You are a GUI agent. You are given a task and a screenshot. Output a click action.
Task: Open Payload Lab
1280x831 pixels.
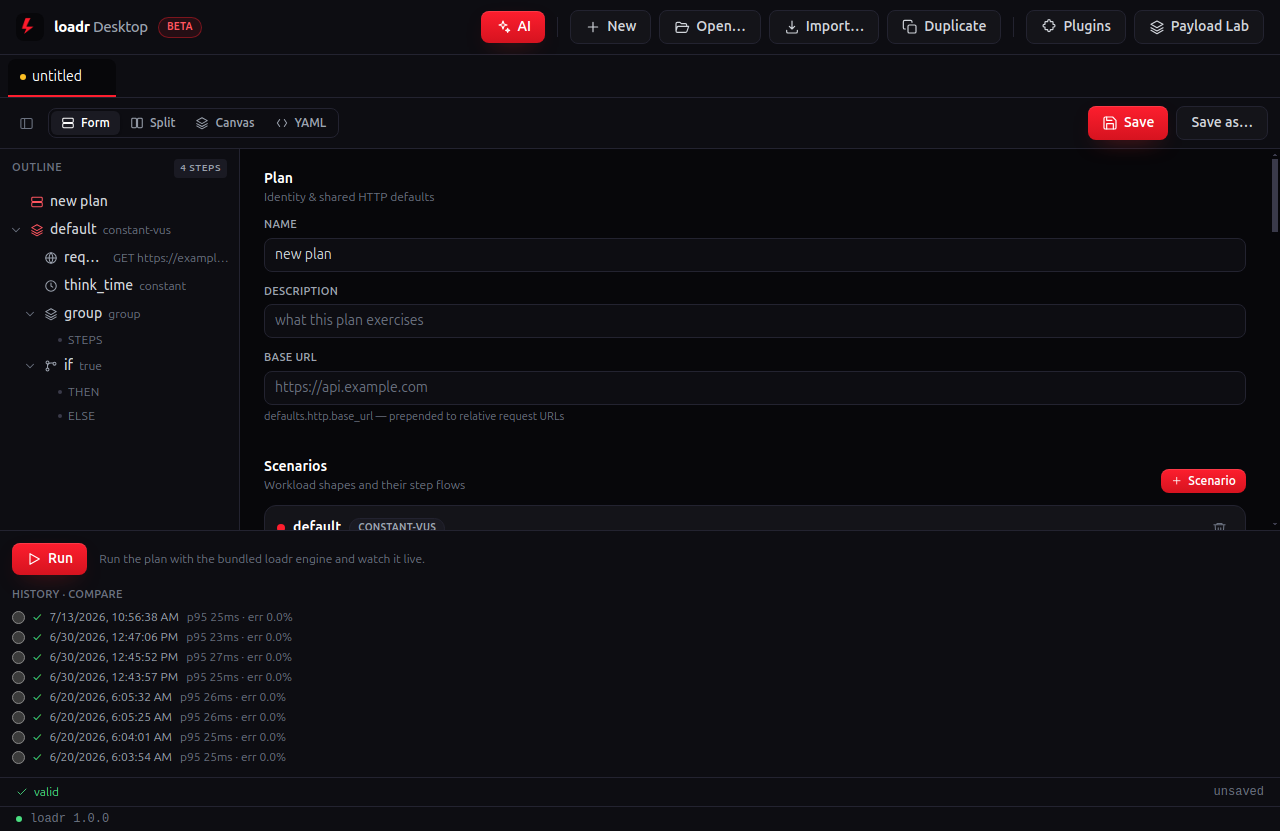point(1199,27)
